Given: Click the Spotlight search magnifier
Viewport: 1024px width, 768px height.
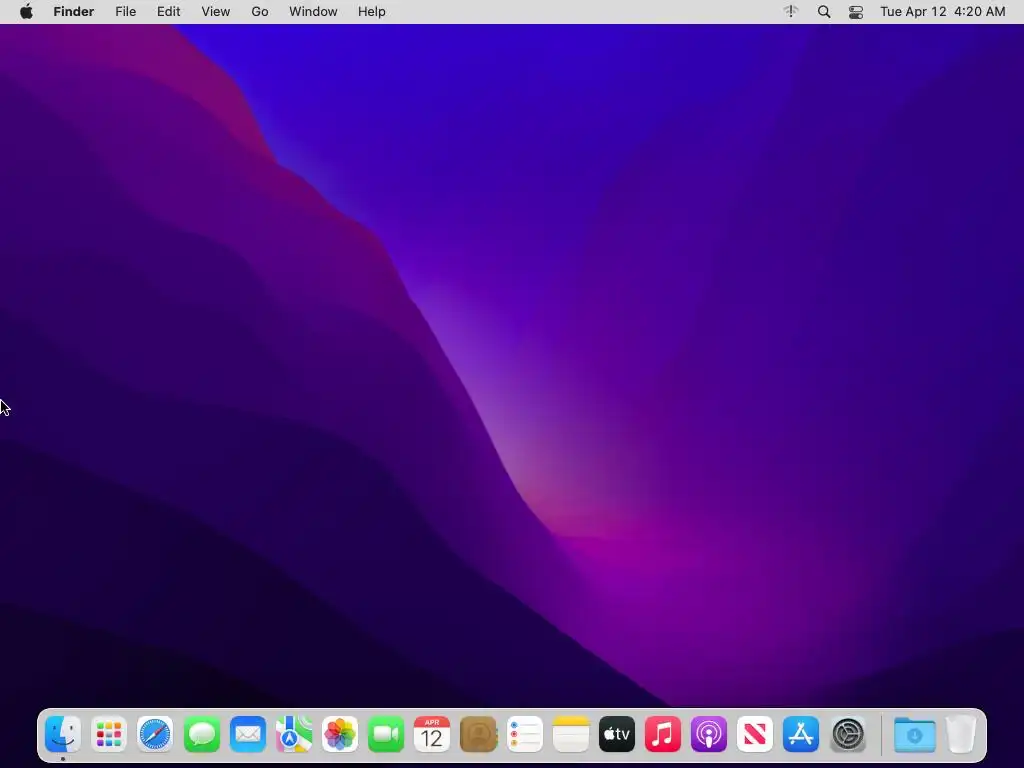Looking at the screenshot, I should coord(824,12).
